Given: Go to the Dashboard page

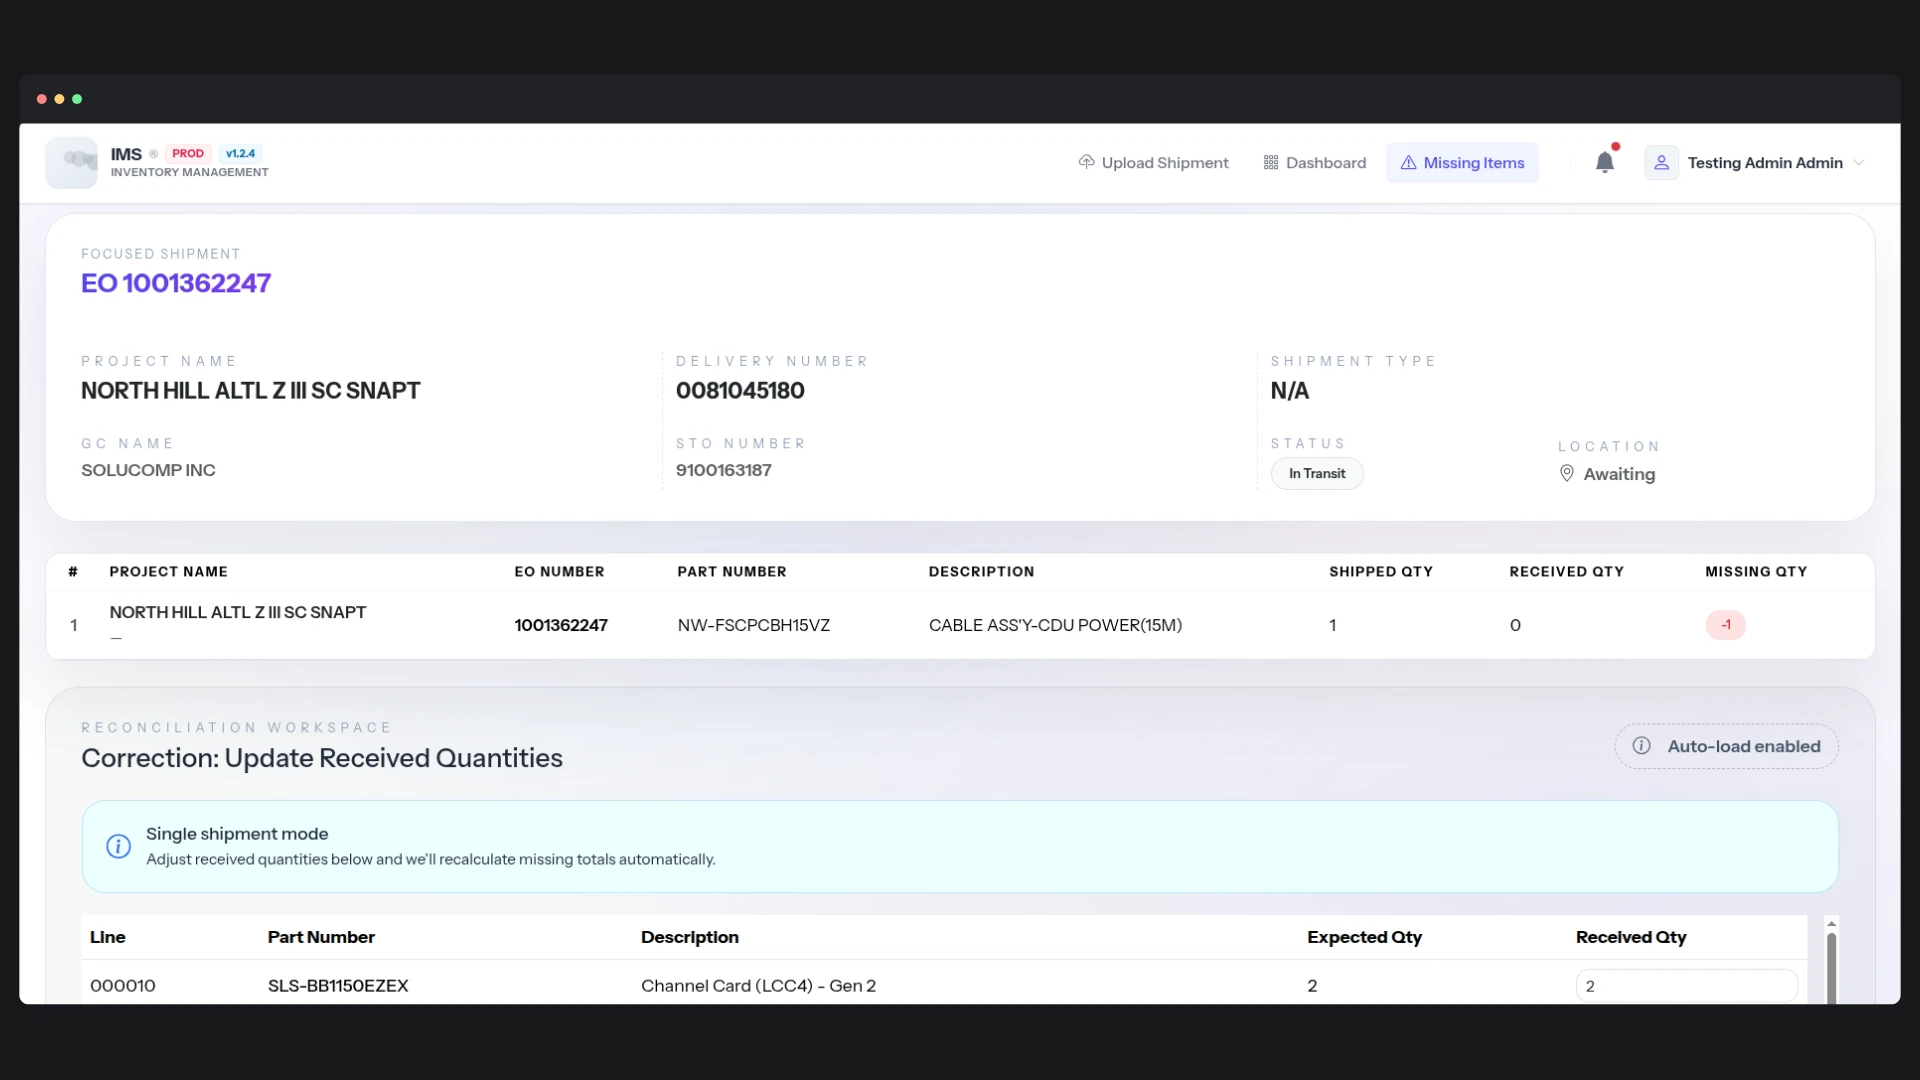Looking at the screenshot, I should click(x=1314, y=163).
